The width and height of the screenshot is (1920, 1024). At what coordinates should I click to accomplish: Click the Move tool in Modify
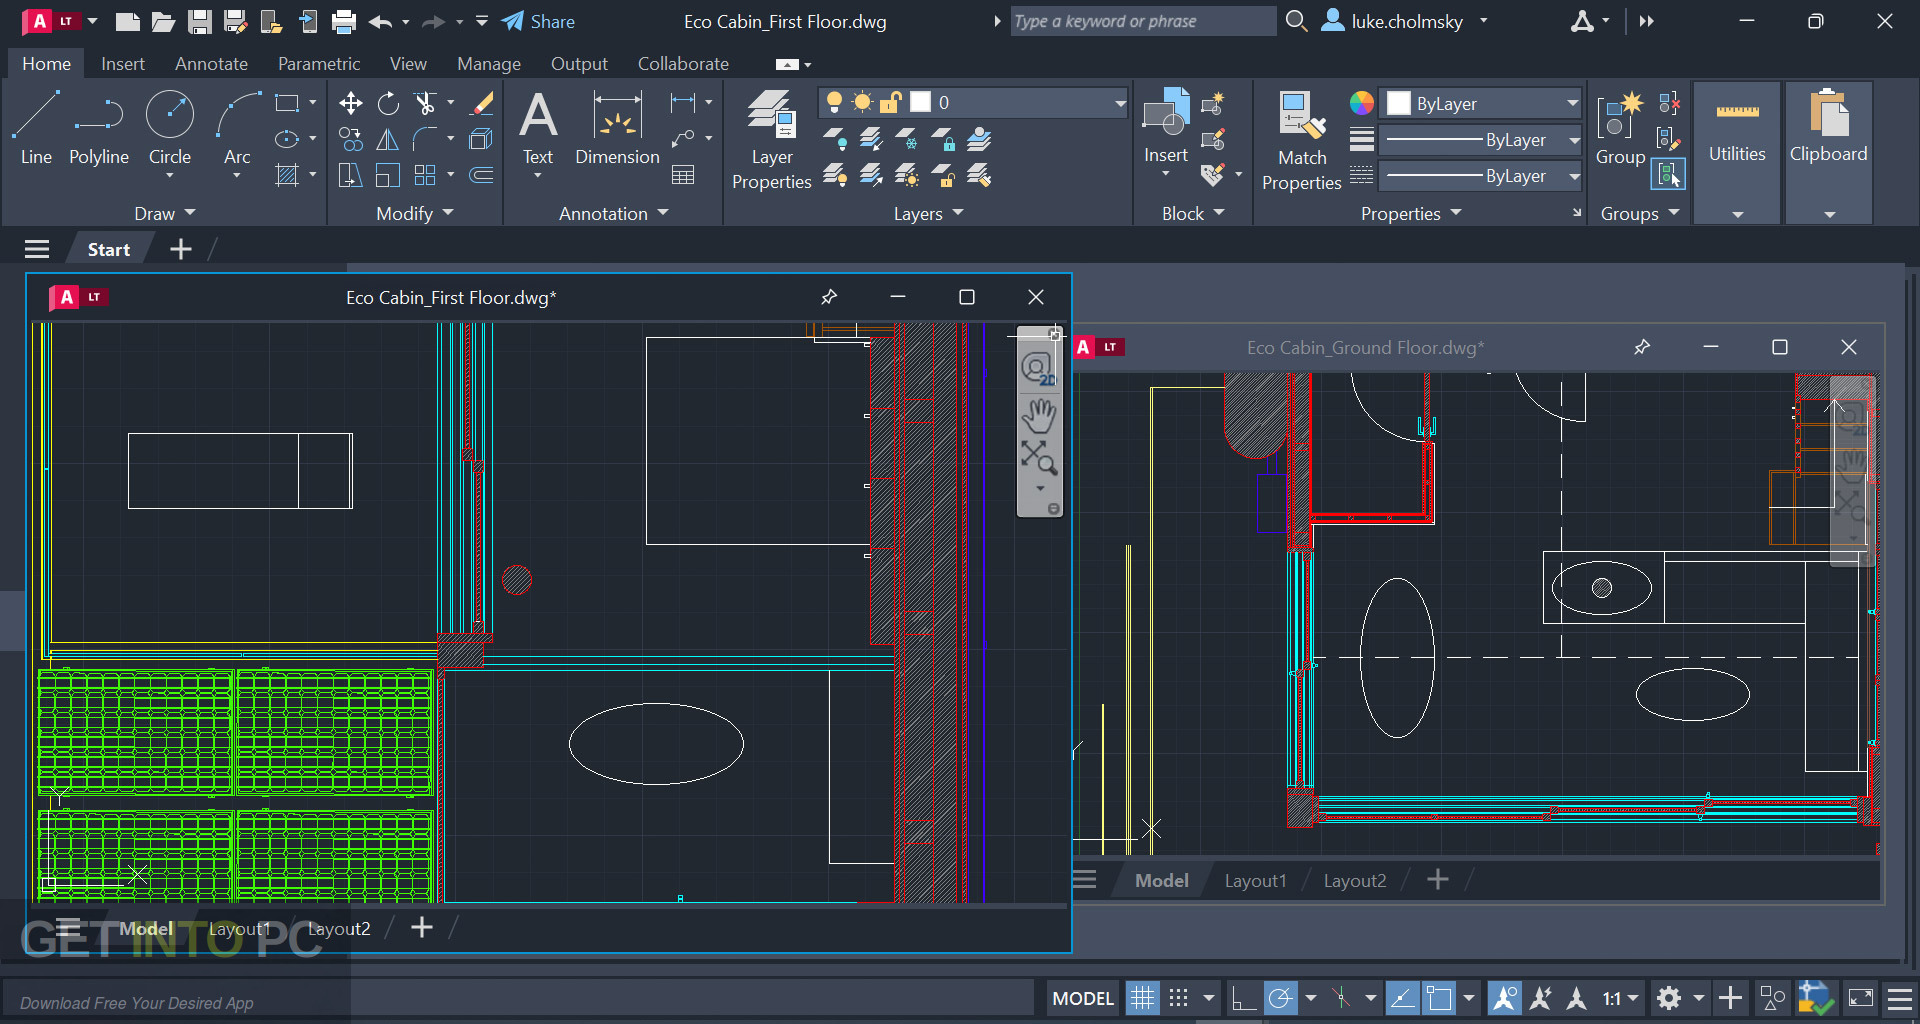tap(350, 103)
